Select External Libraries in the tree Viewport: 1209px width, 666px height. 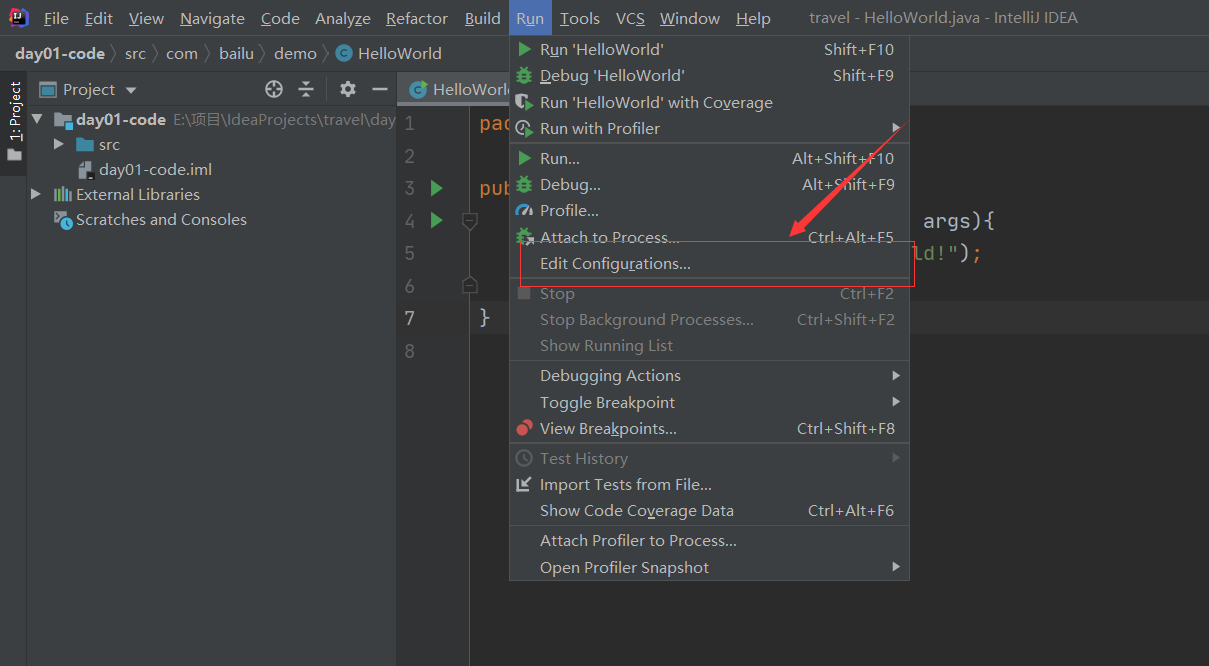[x=127, y=194]
